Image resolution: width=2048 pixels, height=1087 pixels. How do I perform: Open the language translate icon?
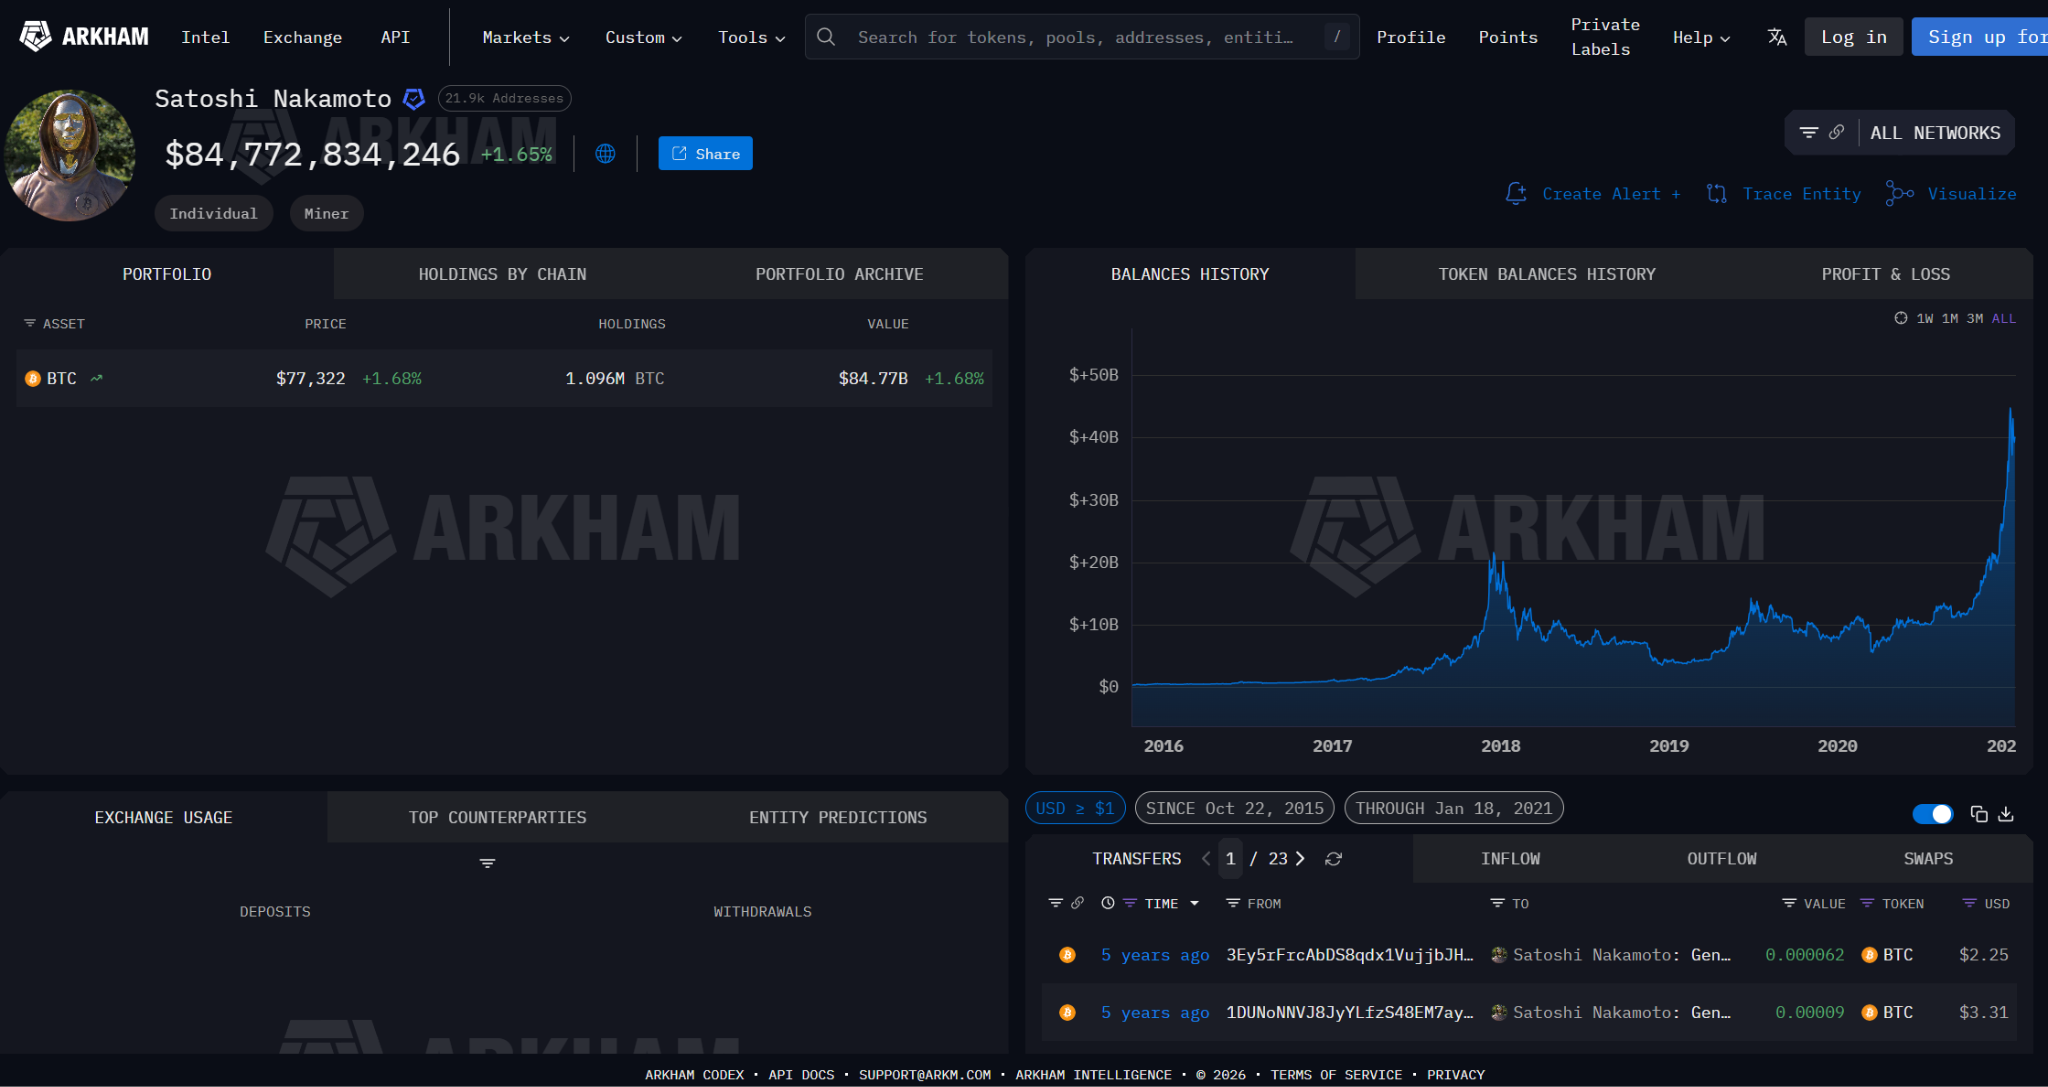point(1777,37)
